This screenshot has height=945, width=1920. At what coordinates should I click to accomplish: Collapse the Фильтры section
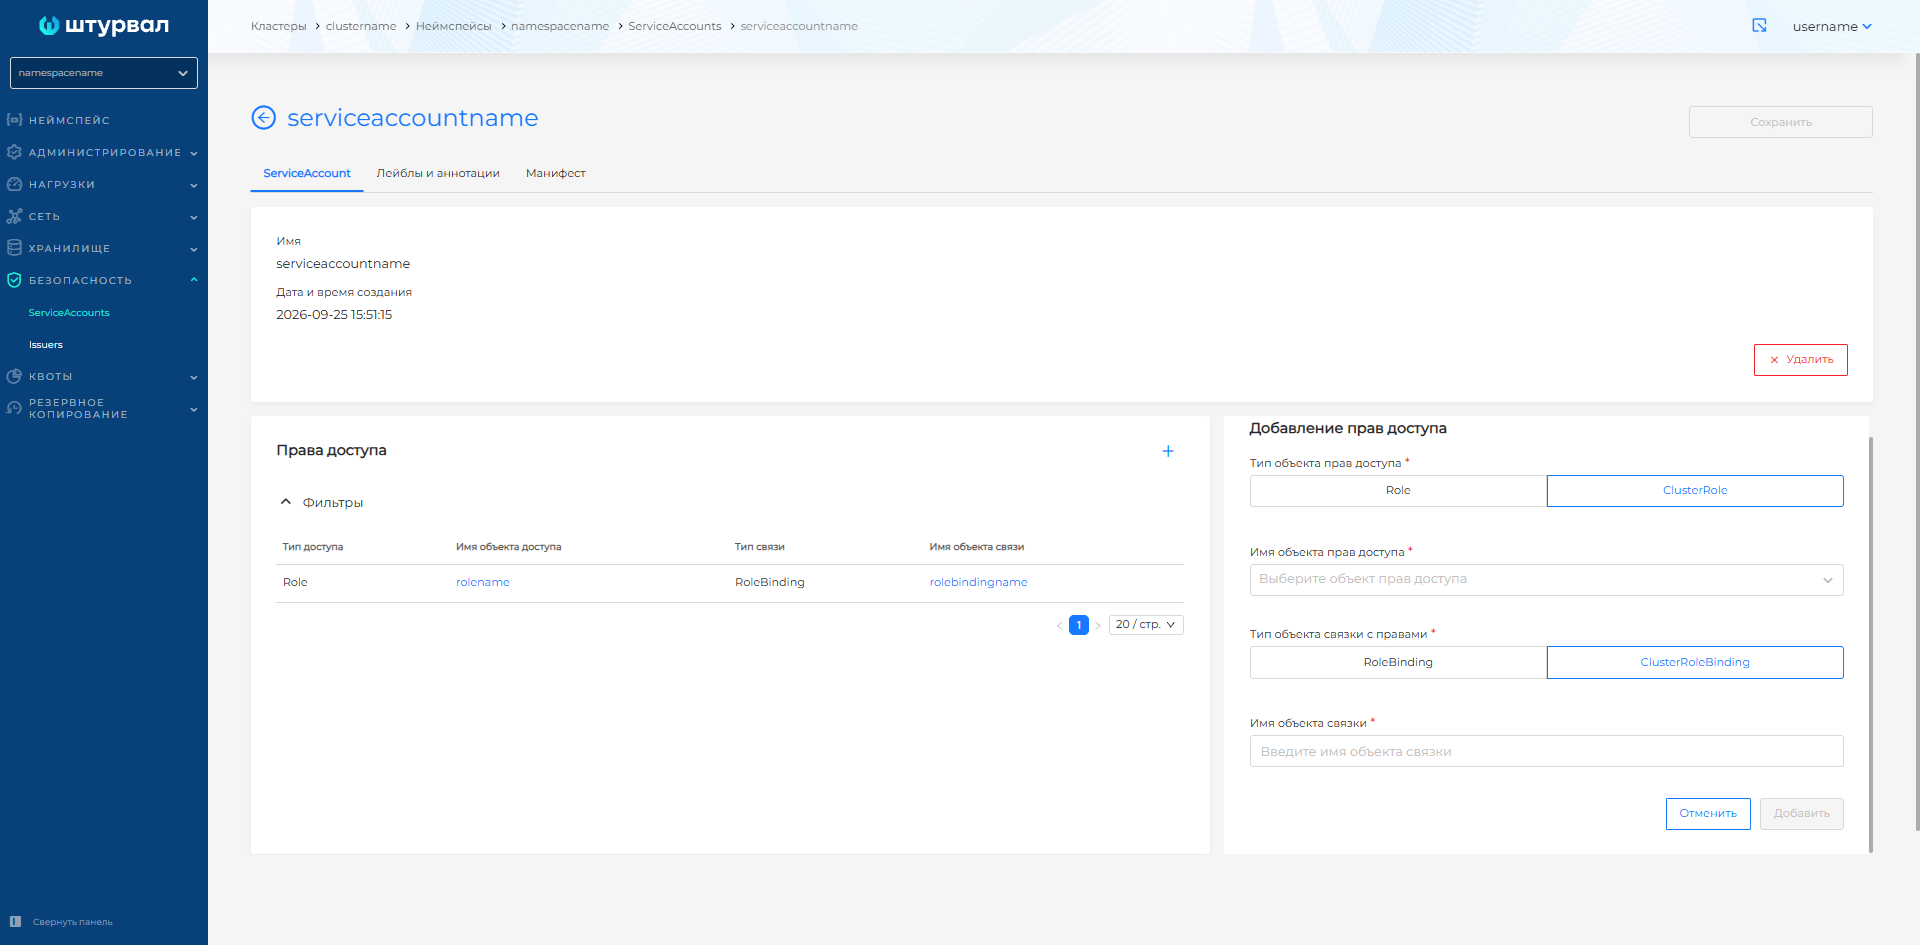[286, 502]
